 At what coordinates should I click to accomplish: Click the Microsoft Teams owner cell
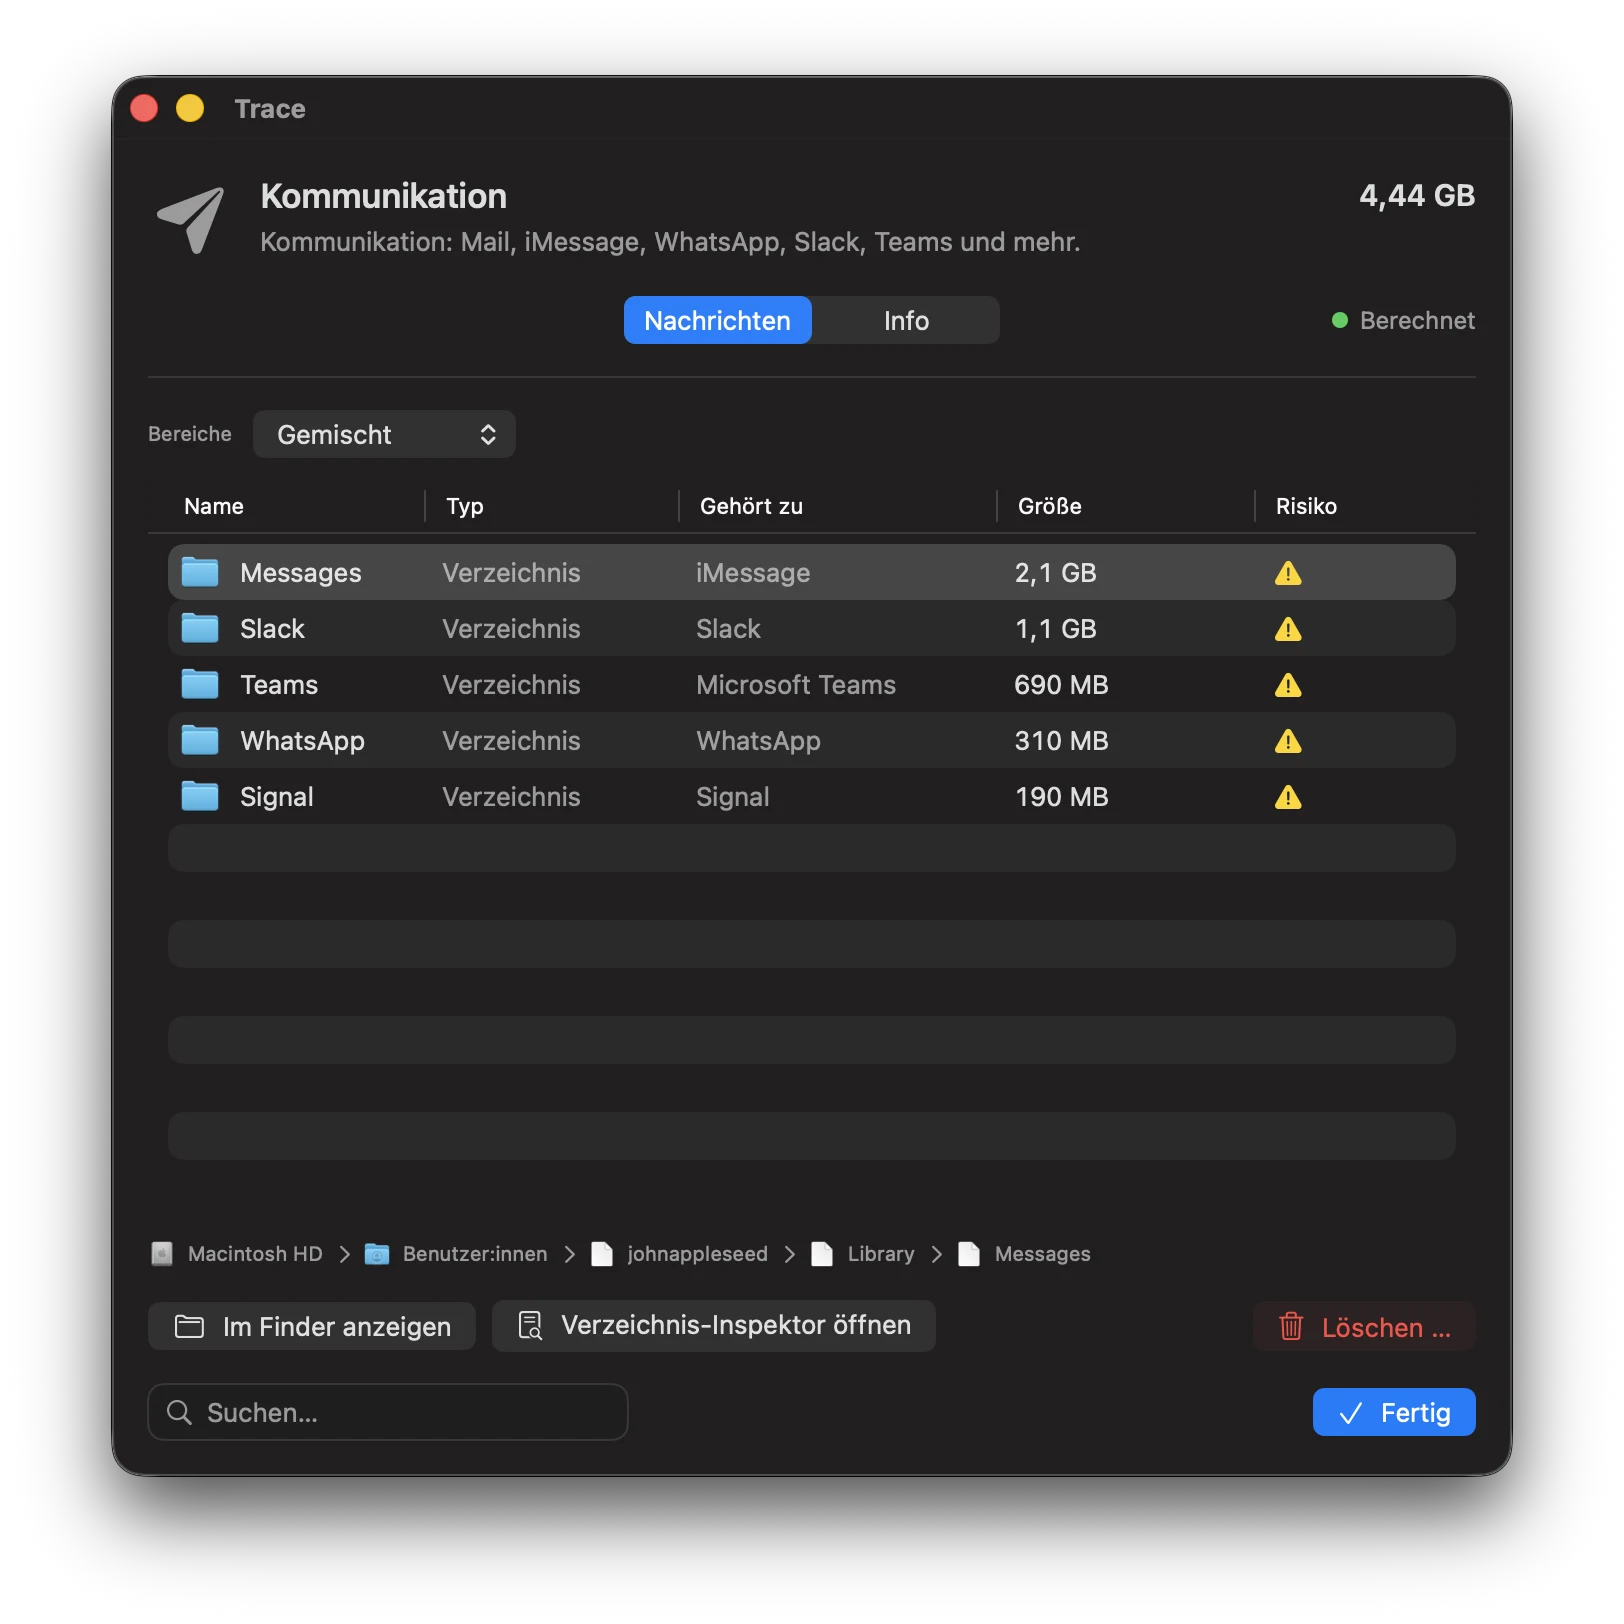point(796,685)
